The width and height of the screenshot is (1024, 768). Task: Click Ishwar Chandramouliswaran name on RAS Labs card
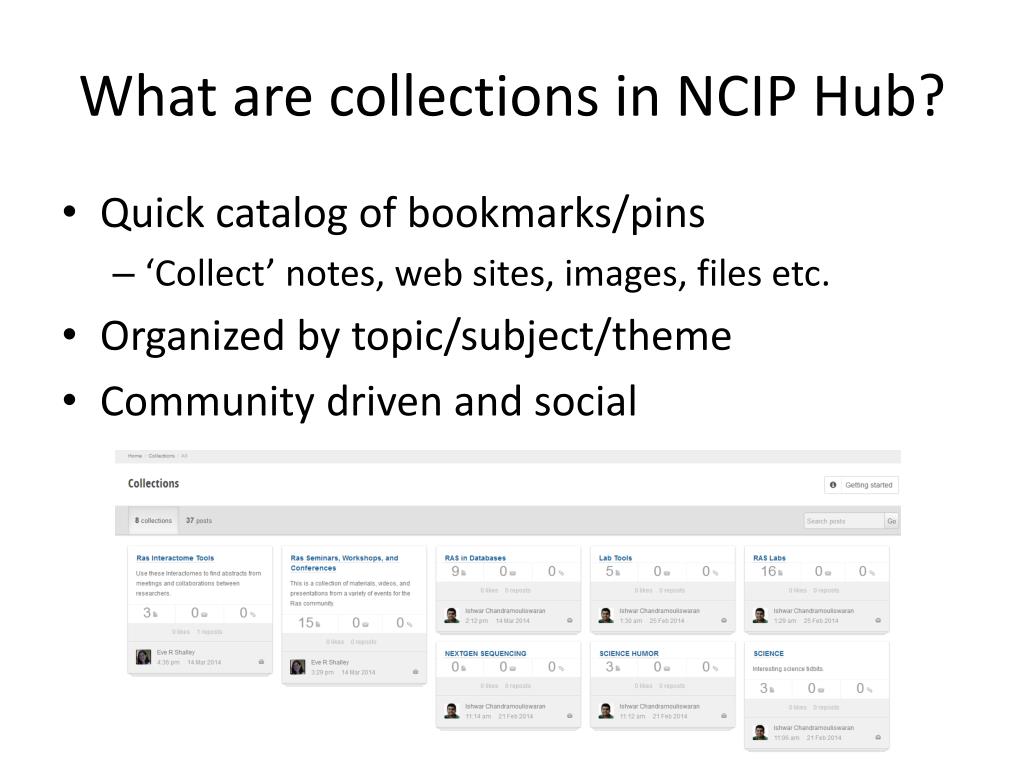(814, 611)
